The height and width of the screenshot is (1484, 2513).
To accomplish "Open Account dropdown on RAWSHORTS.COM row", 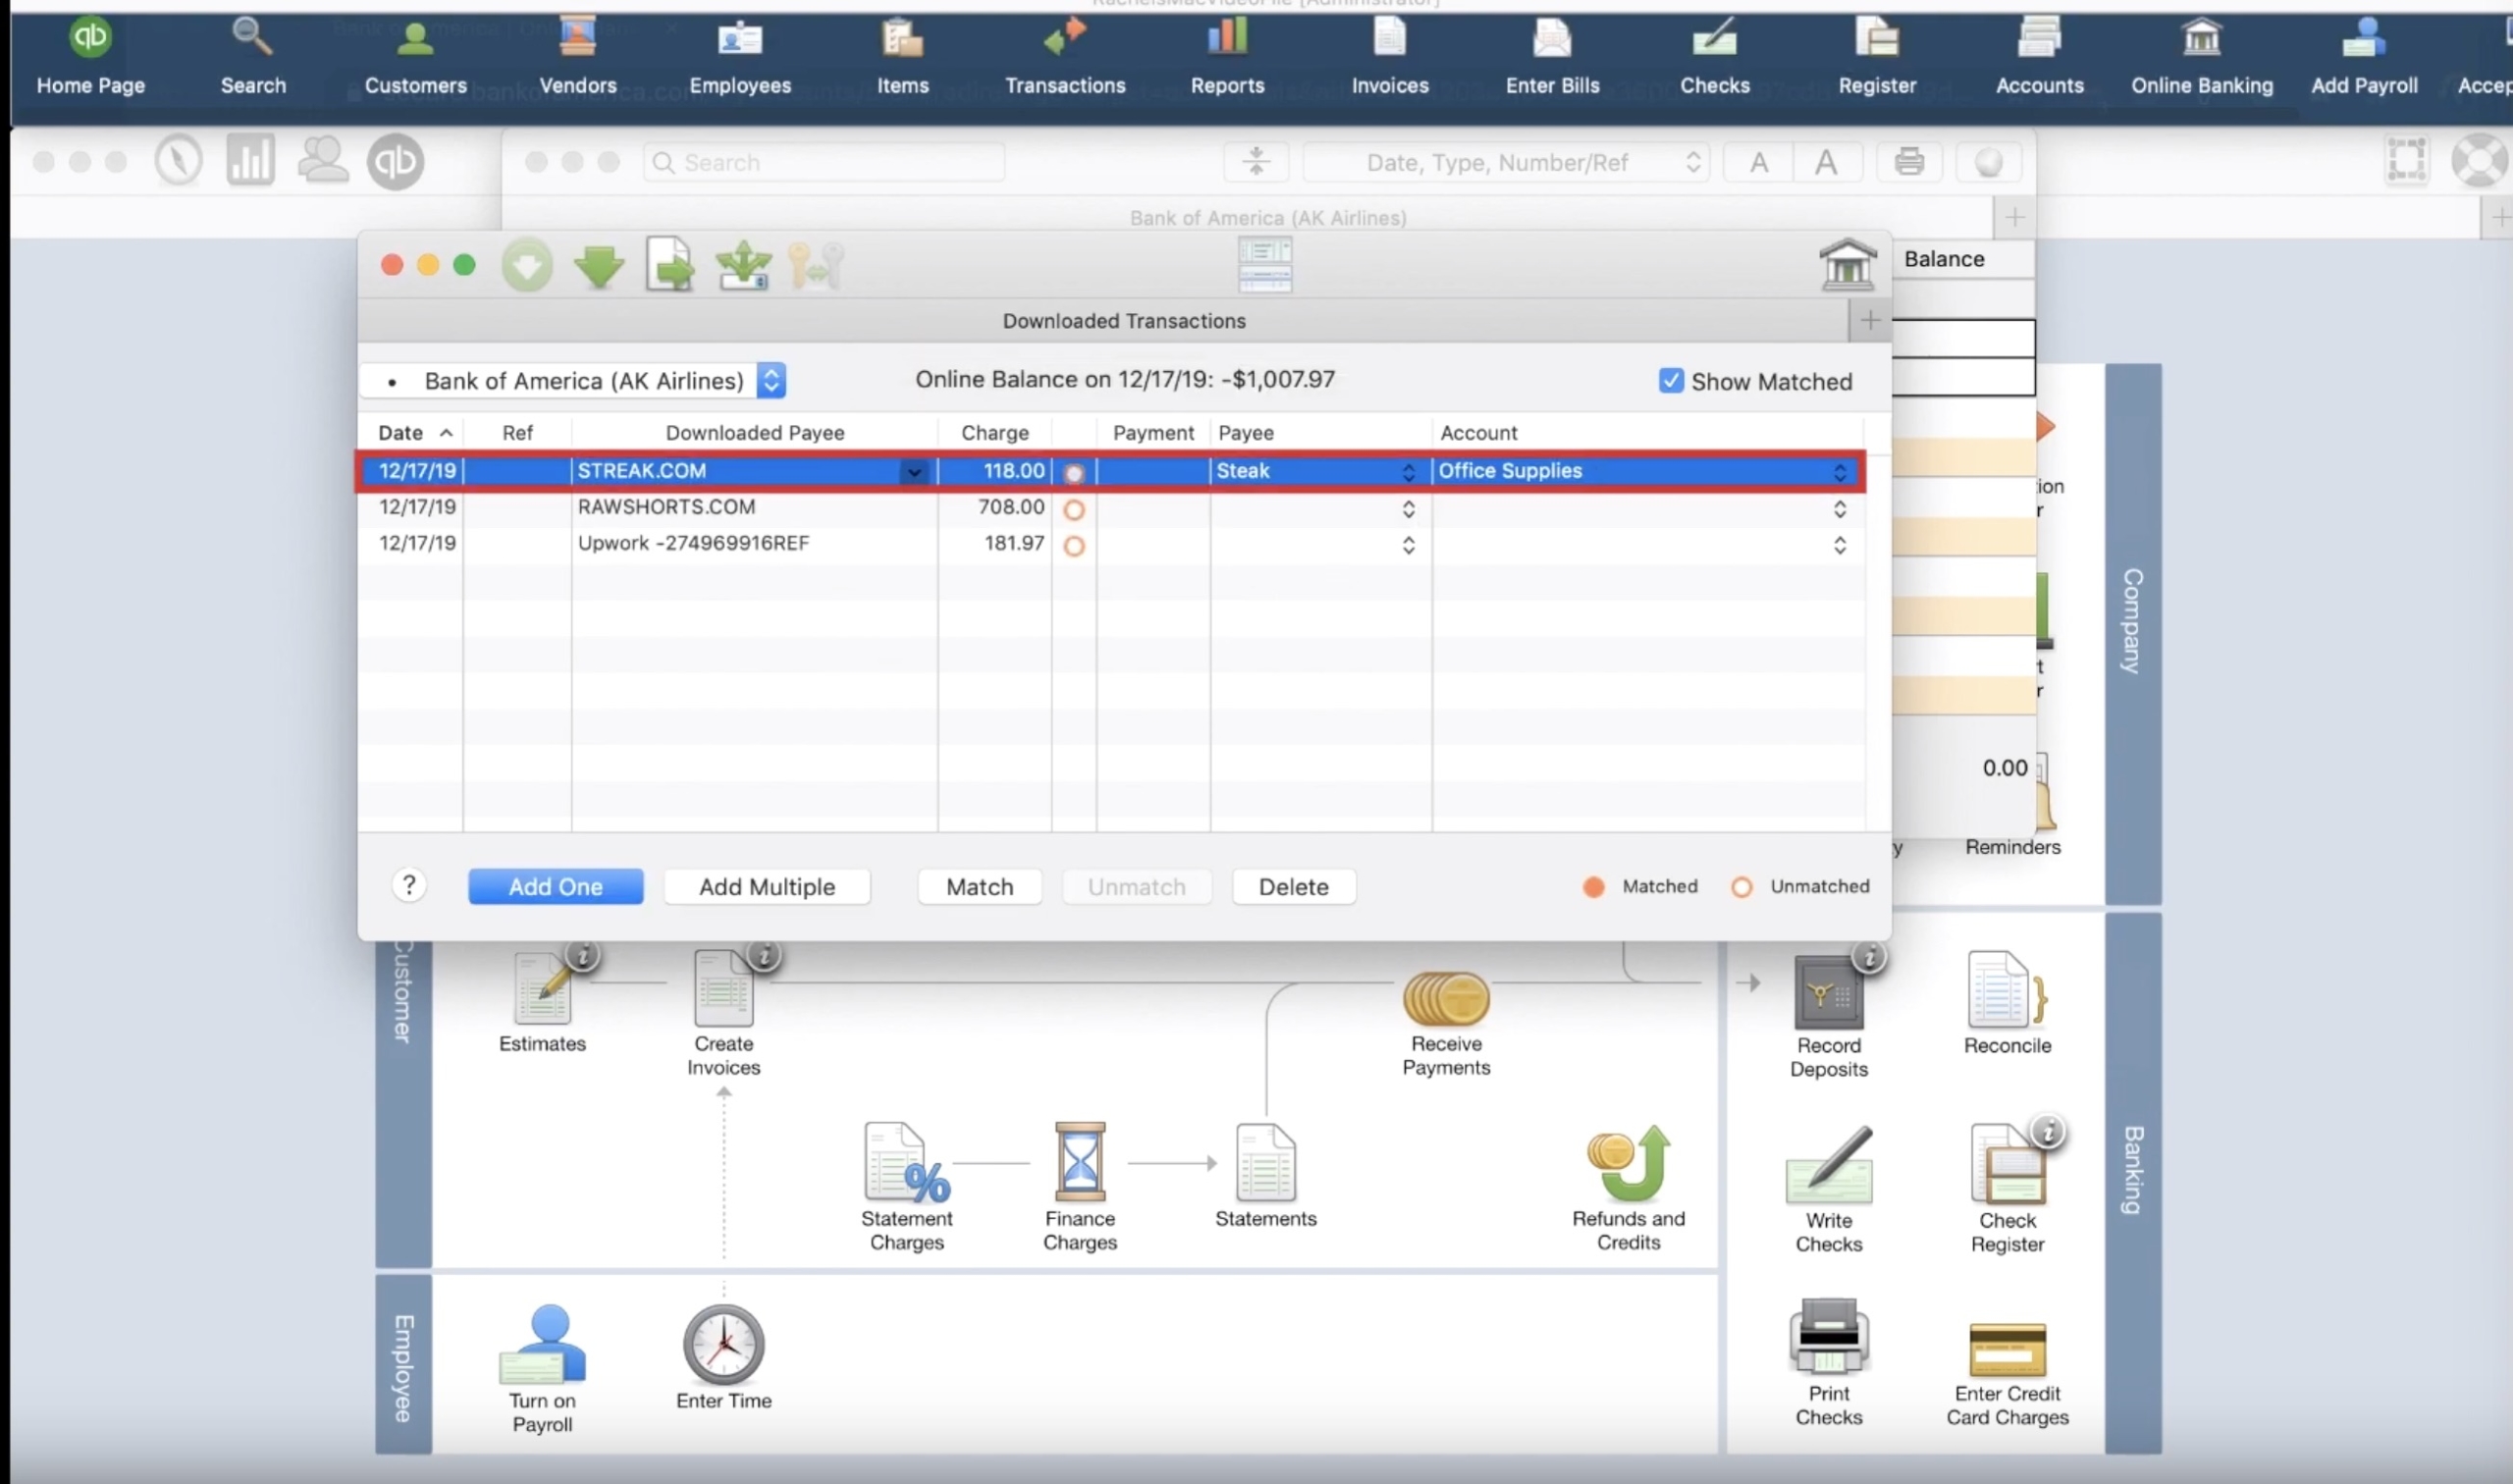I will (x=1839, y=509).
